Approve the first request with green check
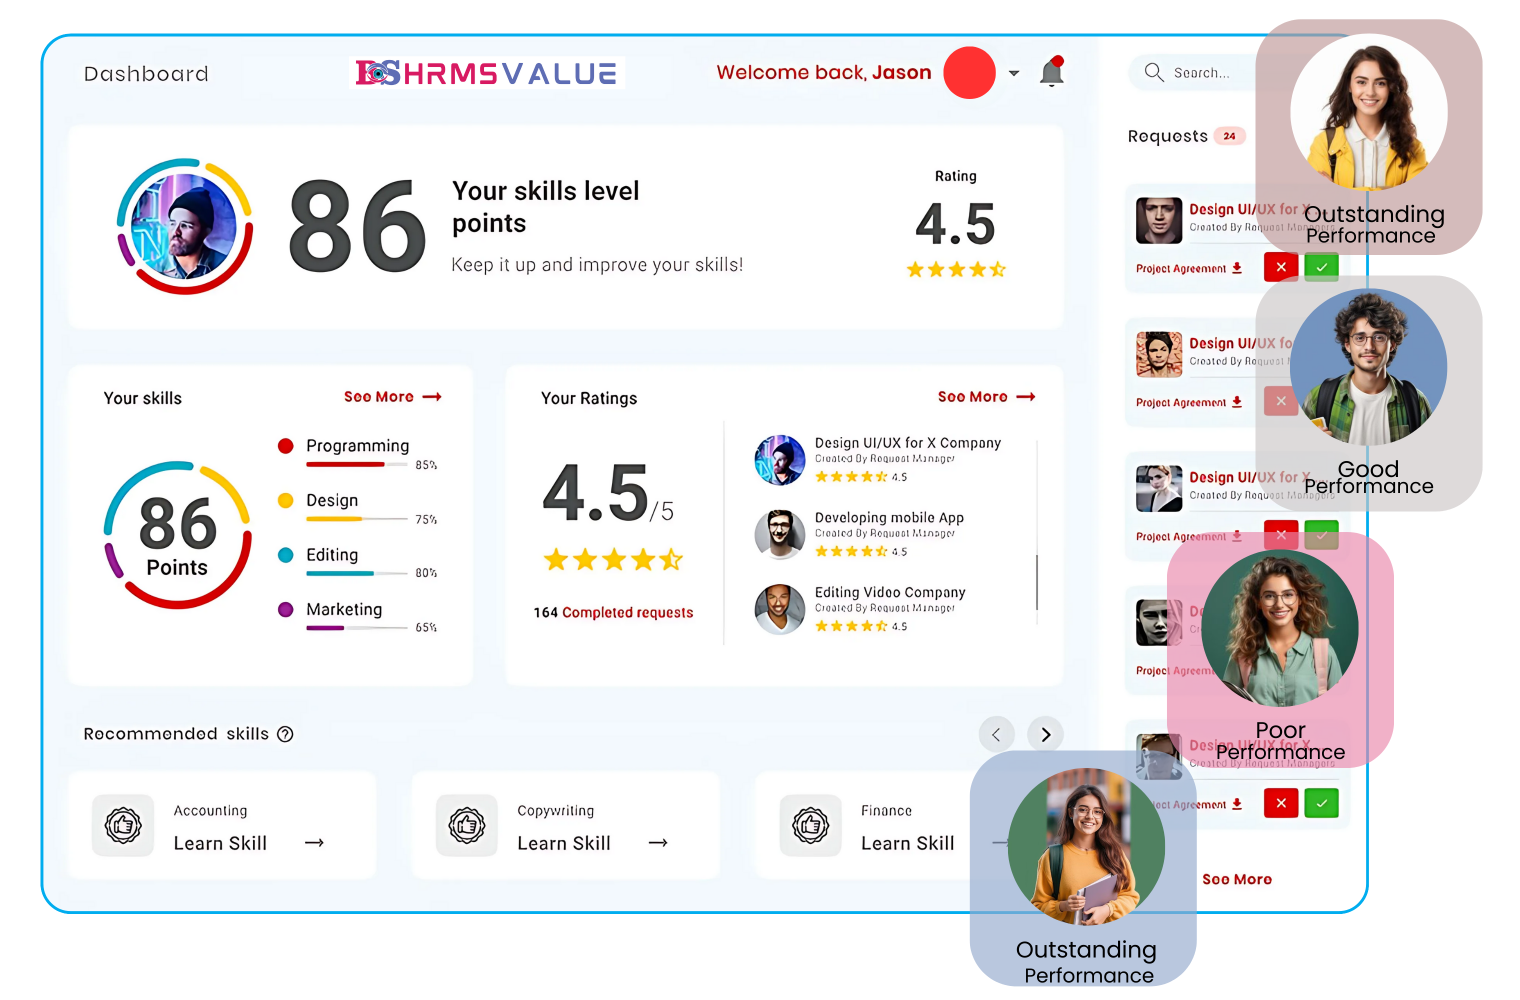Image resolution: width=1520 pixels, height=1000 pixels. (1321, 267)
